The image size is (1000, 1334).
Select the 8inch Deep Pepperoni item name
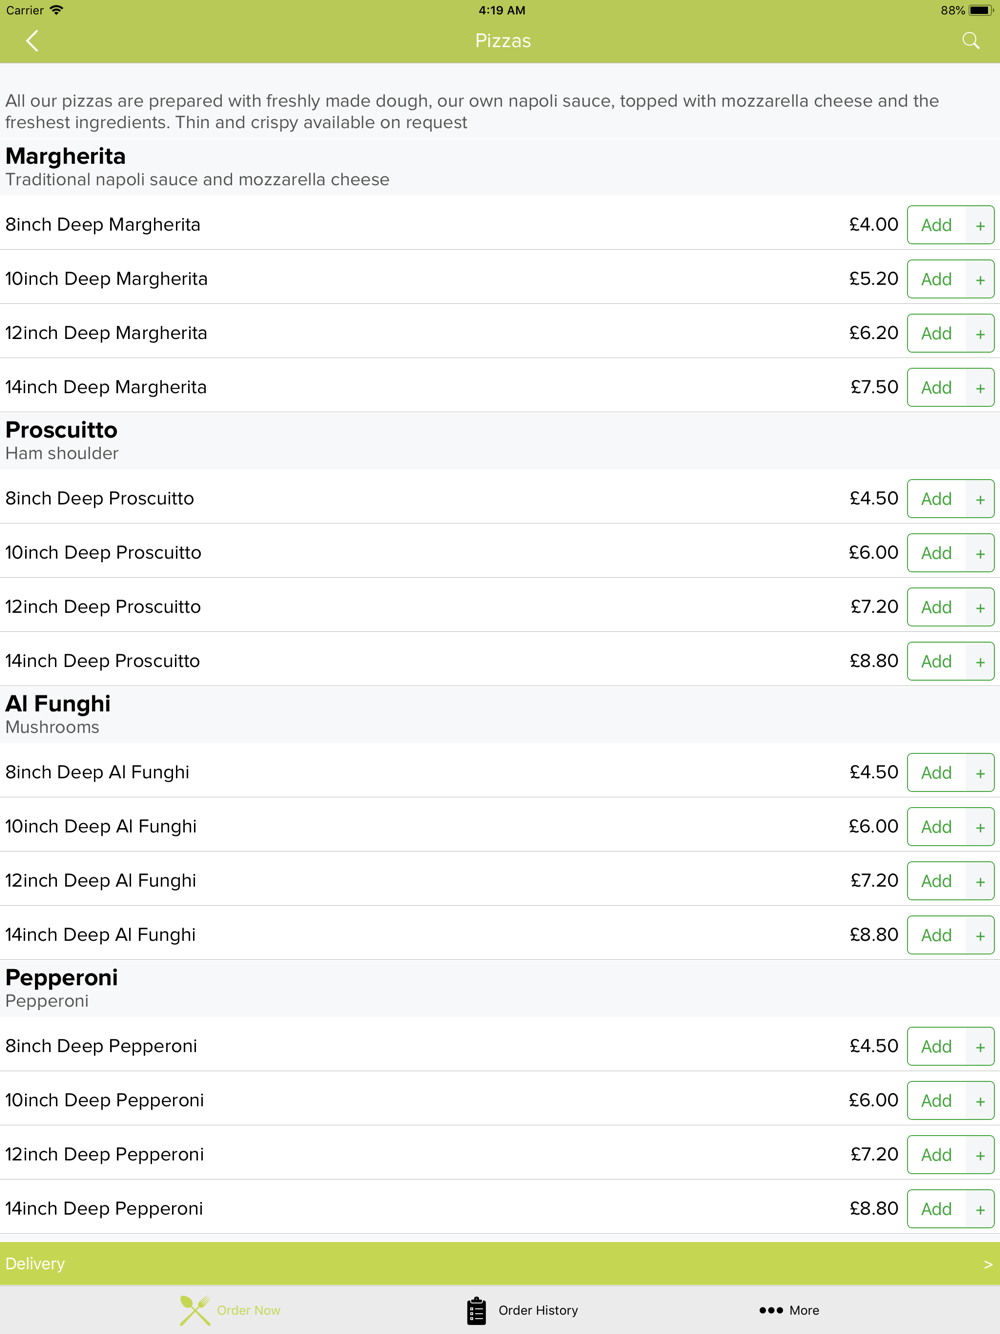click(x=101, y=1046)
